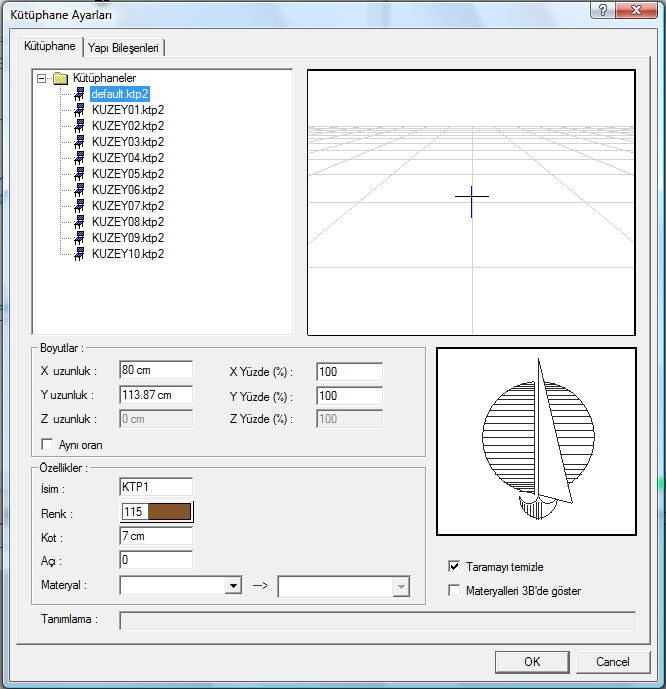
Task: Click the chair icon beside KUZEY09.ktp2
Action: (x=80, y=238)
